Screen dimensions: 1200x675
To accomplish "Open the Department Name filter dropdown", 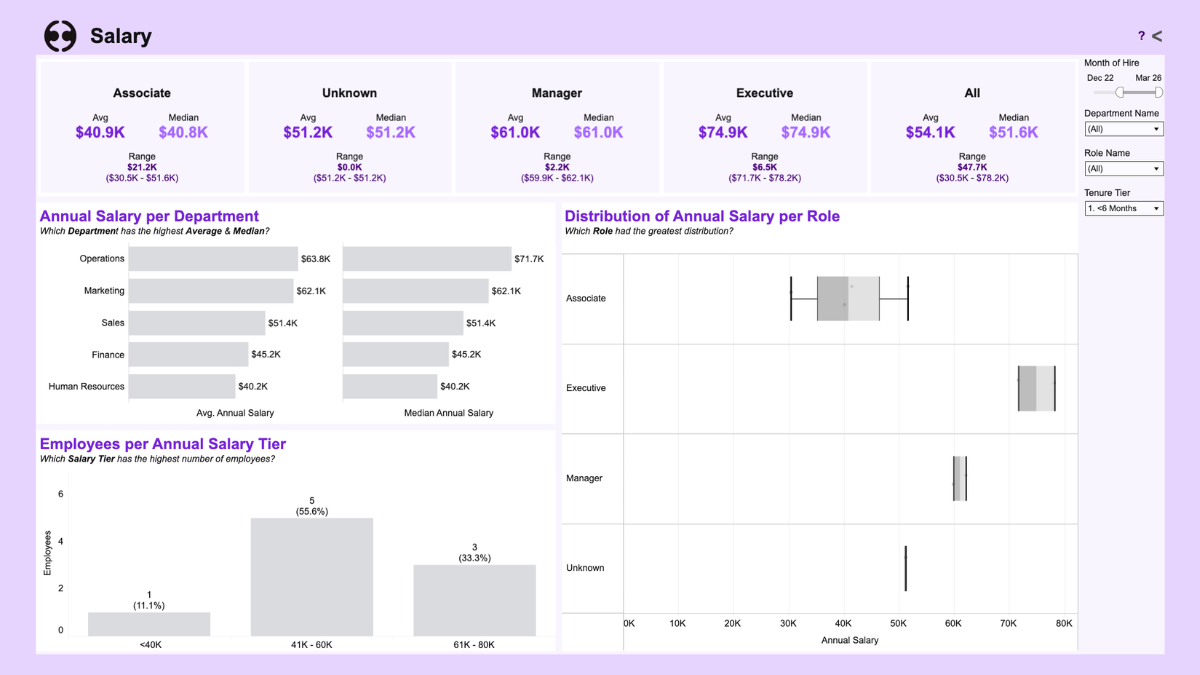I will point(1124,128).
